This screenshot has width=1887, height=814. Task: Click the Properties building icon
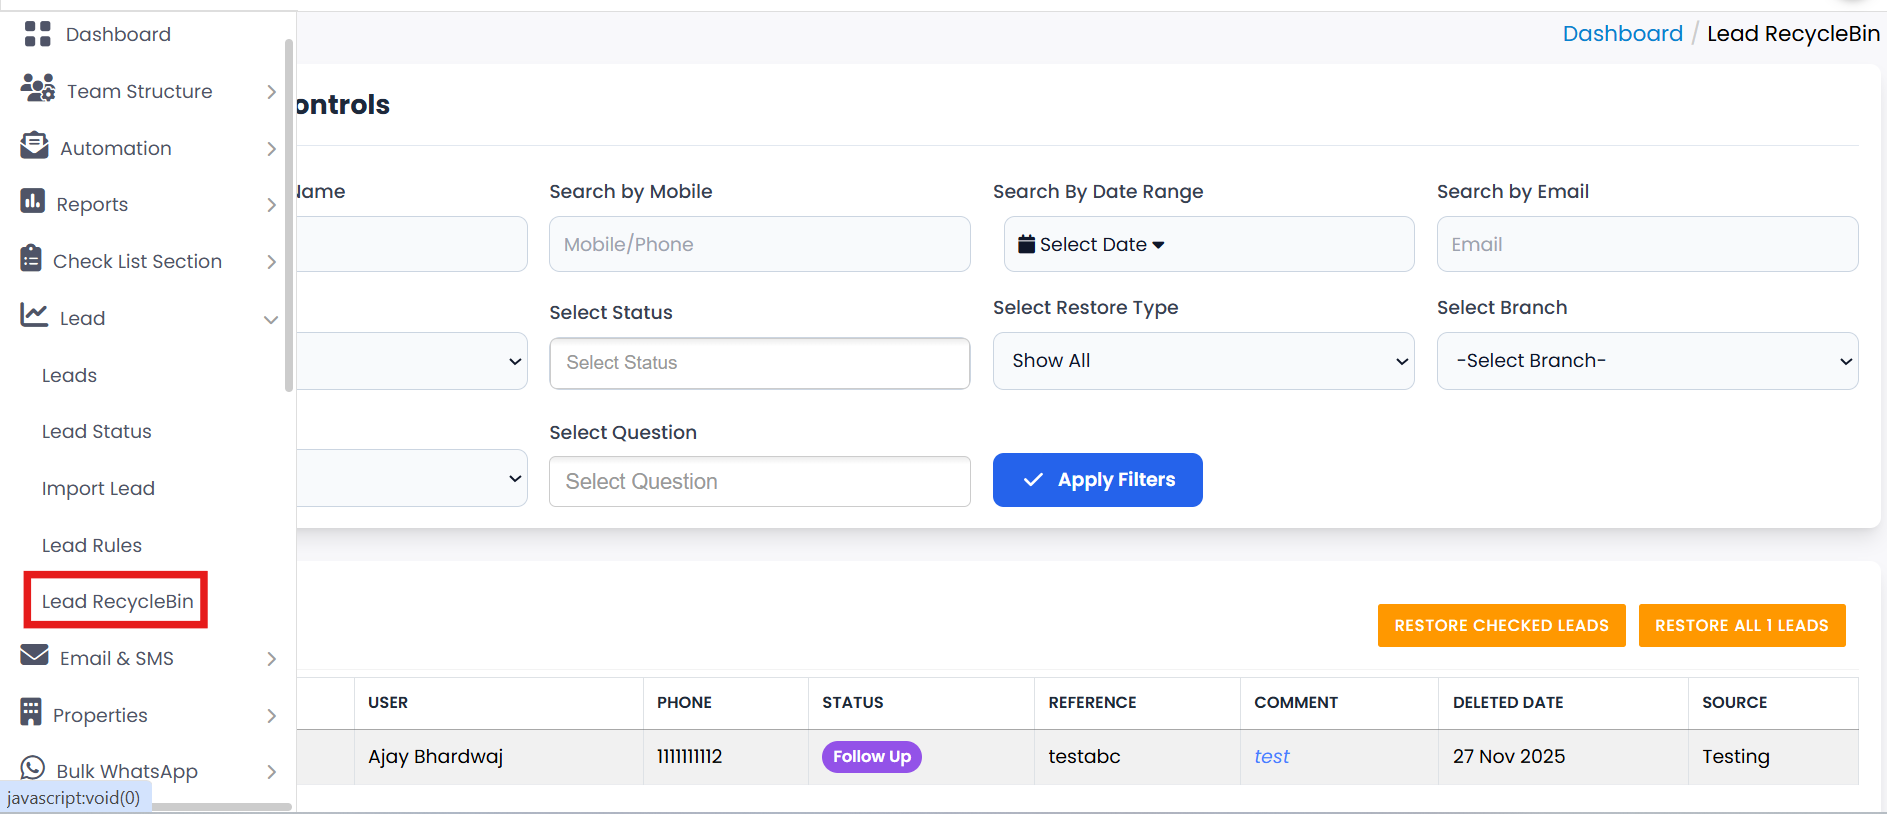31,713
